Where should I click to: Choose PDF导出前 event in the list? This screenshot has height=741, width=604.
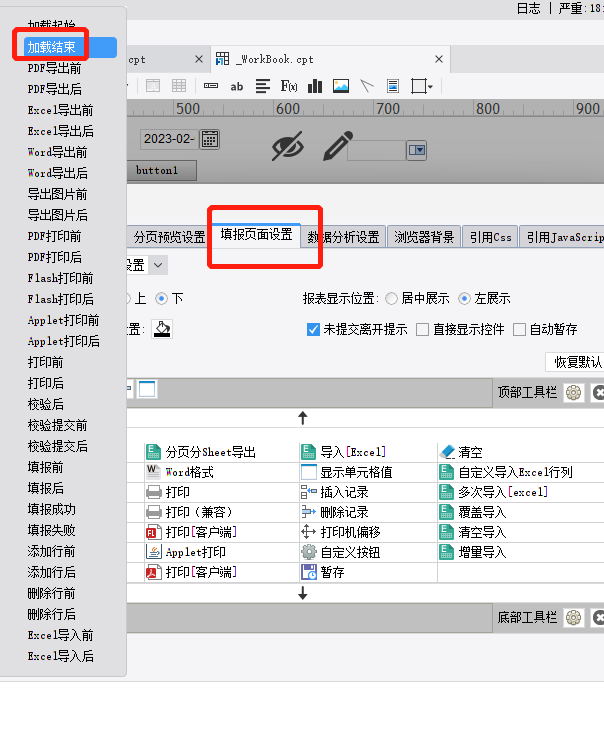click(x=54, y=68)
